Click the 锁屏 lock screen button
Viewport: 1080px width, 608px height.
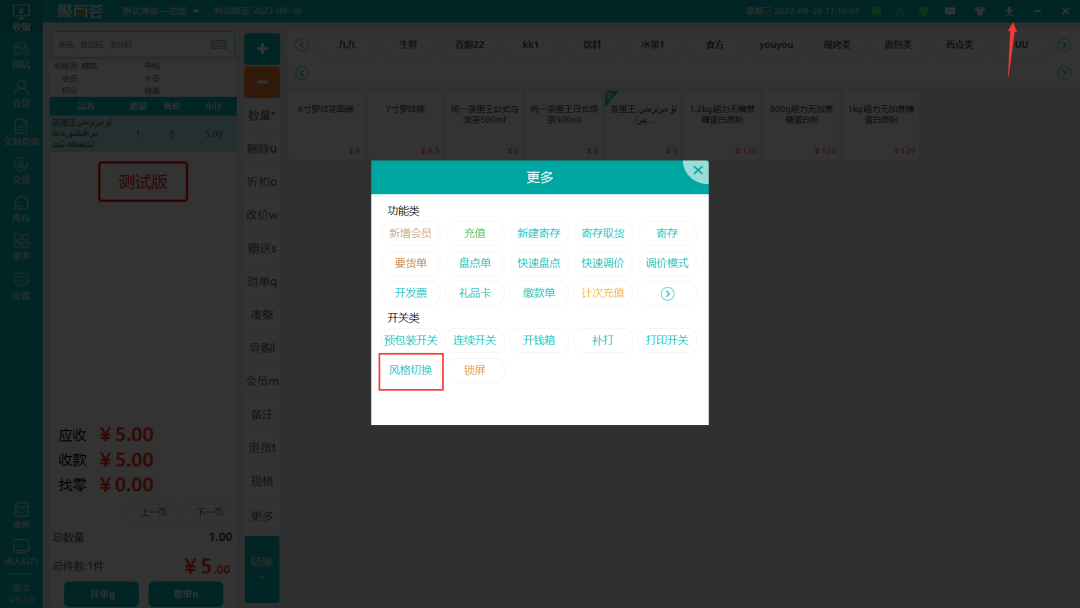pos(475,370)
